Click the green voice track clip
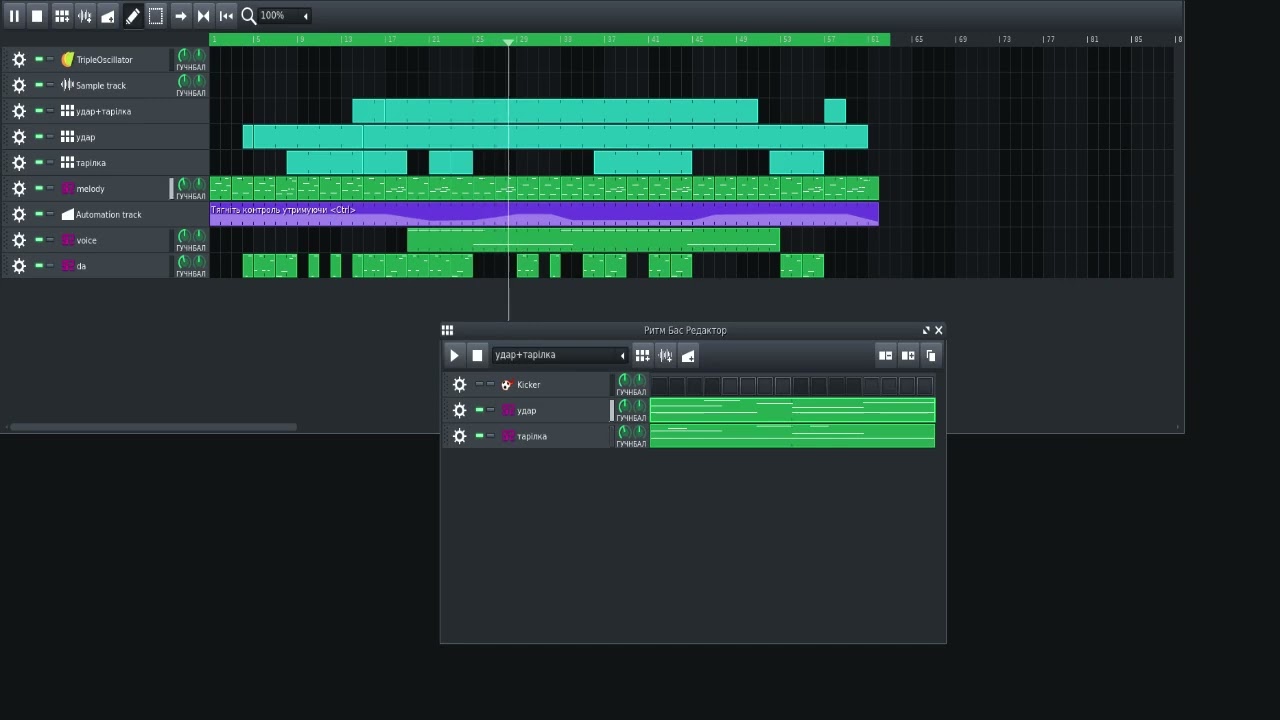This screenshot has height=720, width=1280. (593, 240)
